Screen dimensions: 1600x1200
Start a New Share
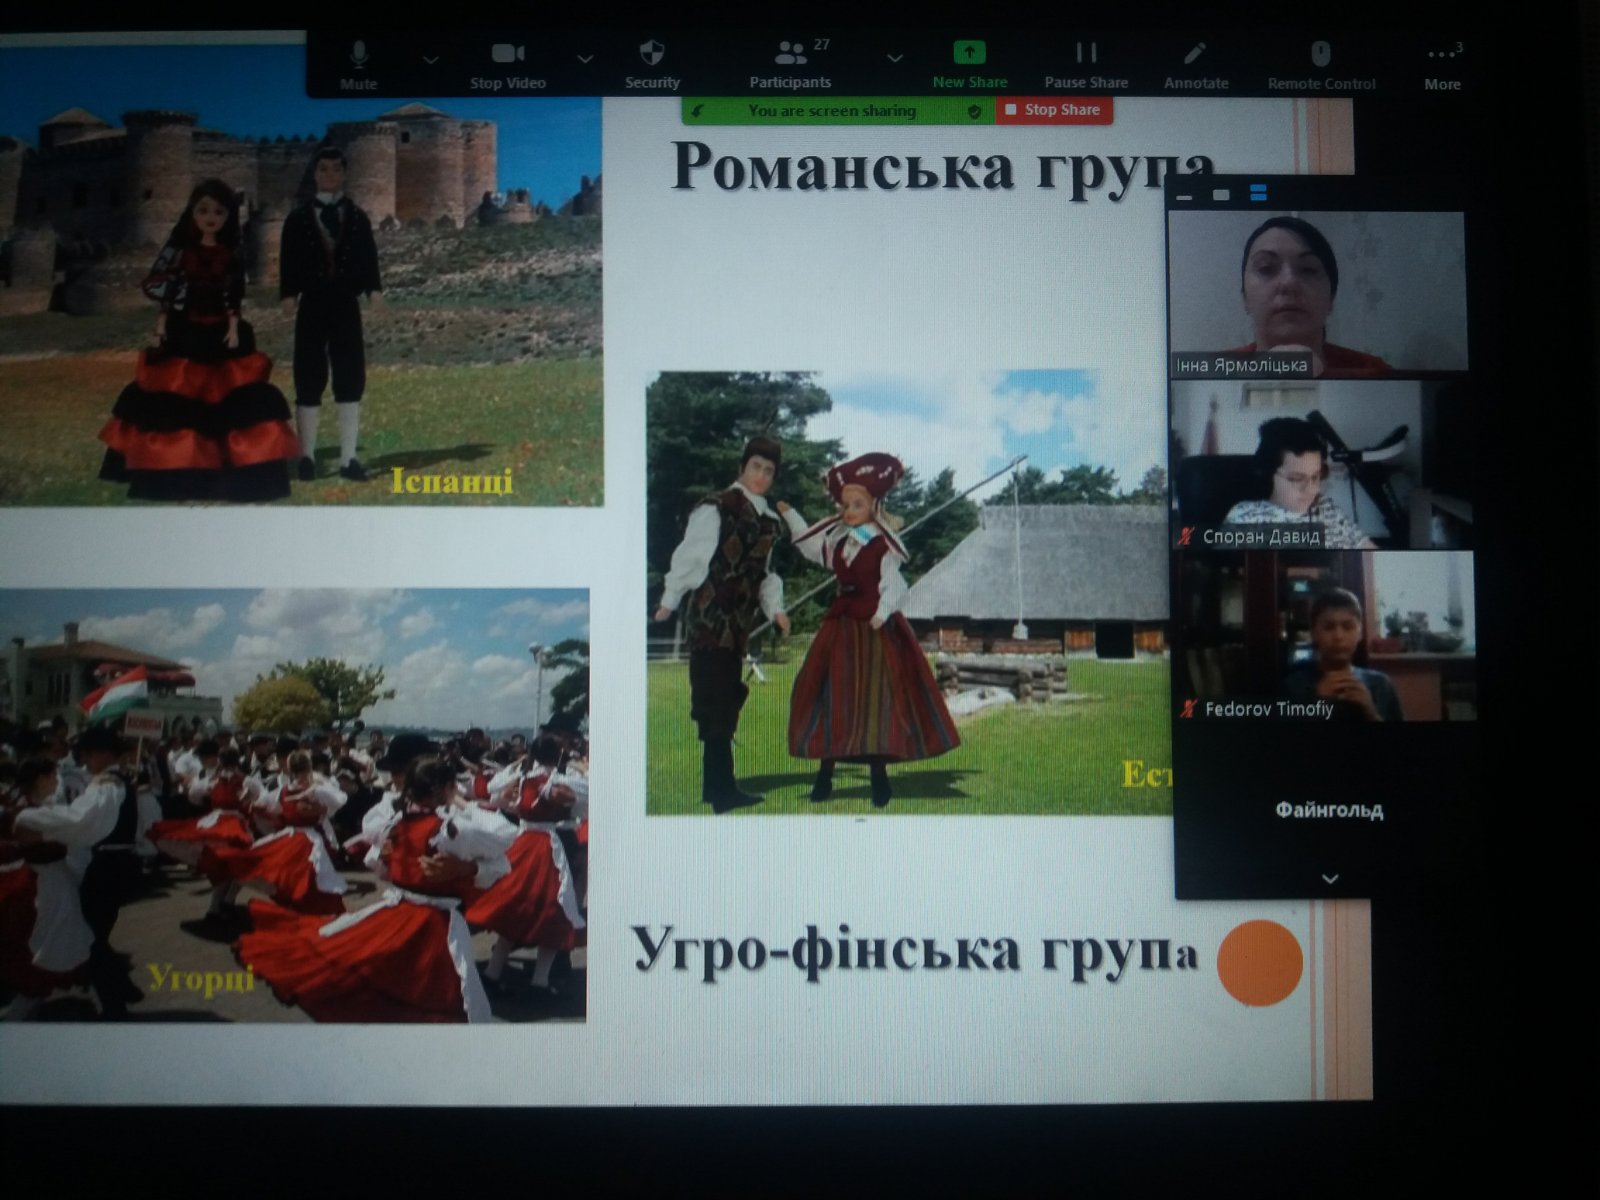pos(969,65)
